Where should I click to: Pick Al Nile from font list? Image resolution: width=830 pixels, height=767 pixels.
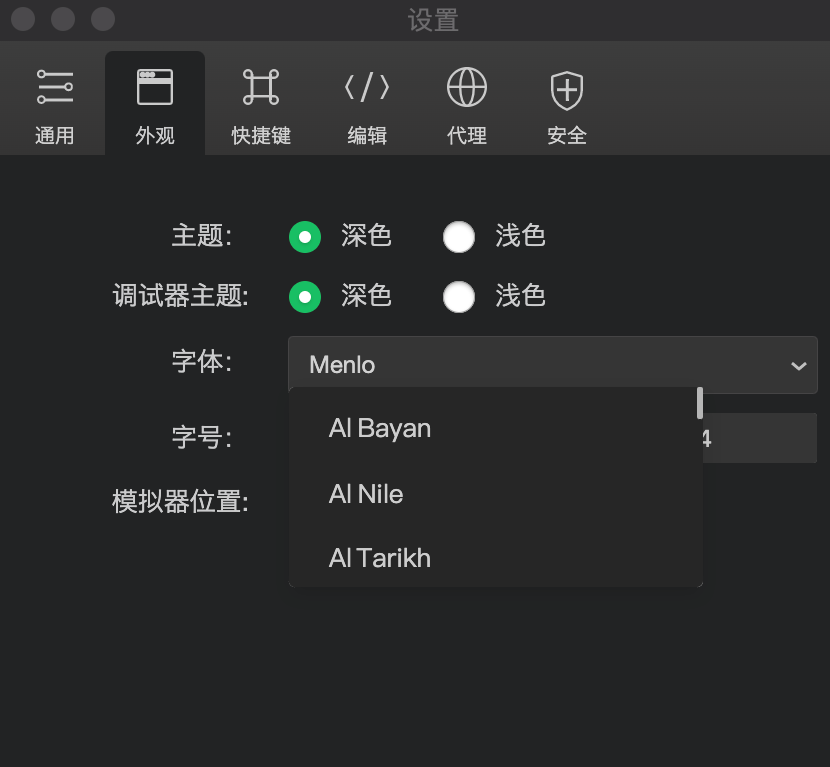pos(366,494)
